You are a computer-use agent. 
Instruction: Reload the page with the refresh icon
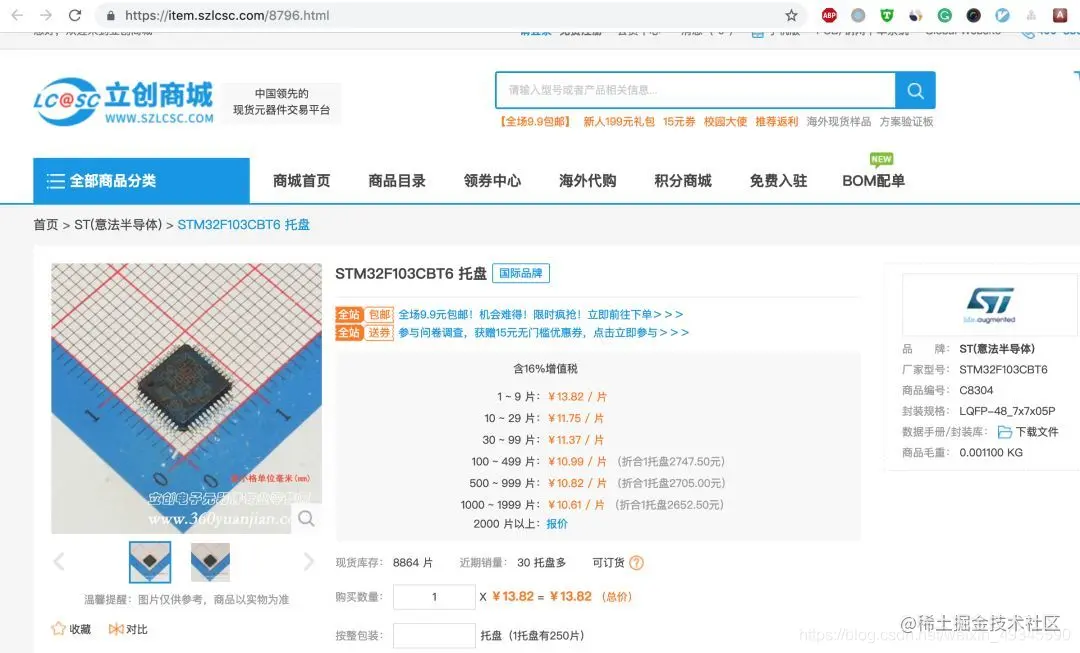[x=75, y=15]
